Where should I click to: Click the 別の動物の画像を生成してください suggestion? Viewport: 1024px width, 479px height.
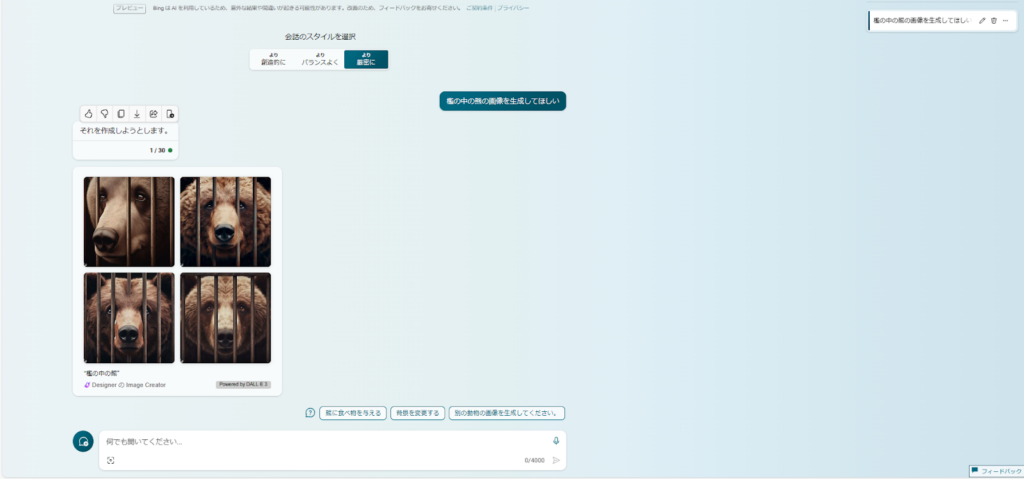click(x=507, y=413)
